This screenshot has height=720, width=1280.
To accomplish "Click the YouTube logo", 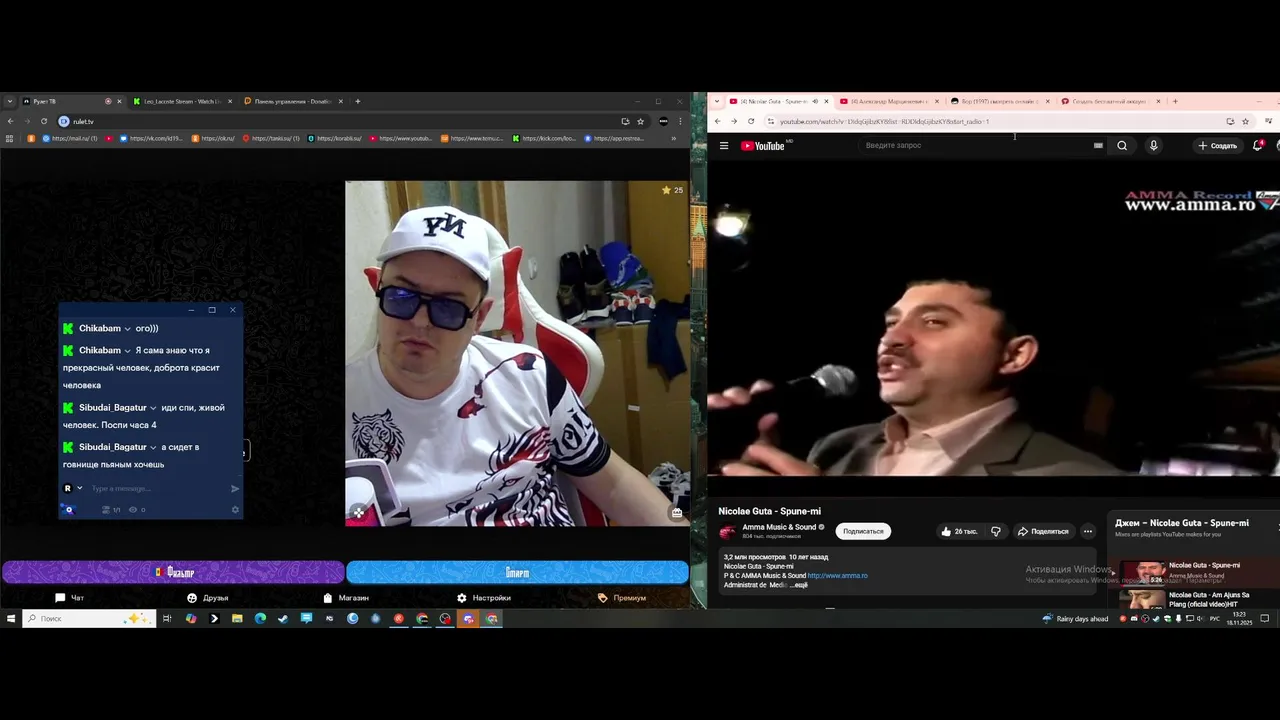I will (x=763, y=146).
